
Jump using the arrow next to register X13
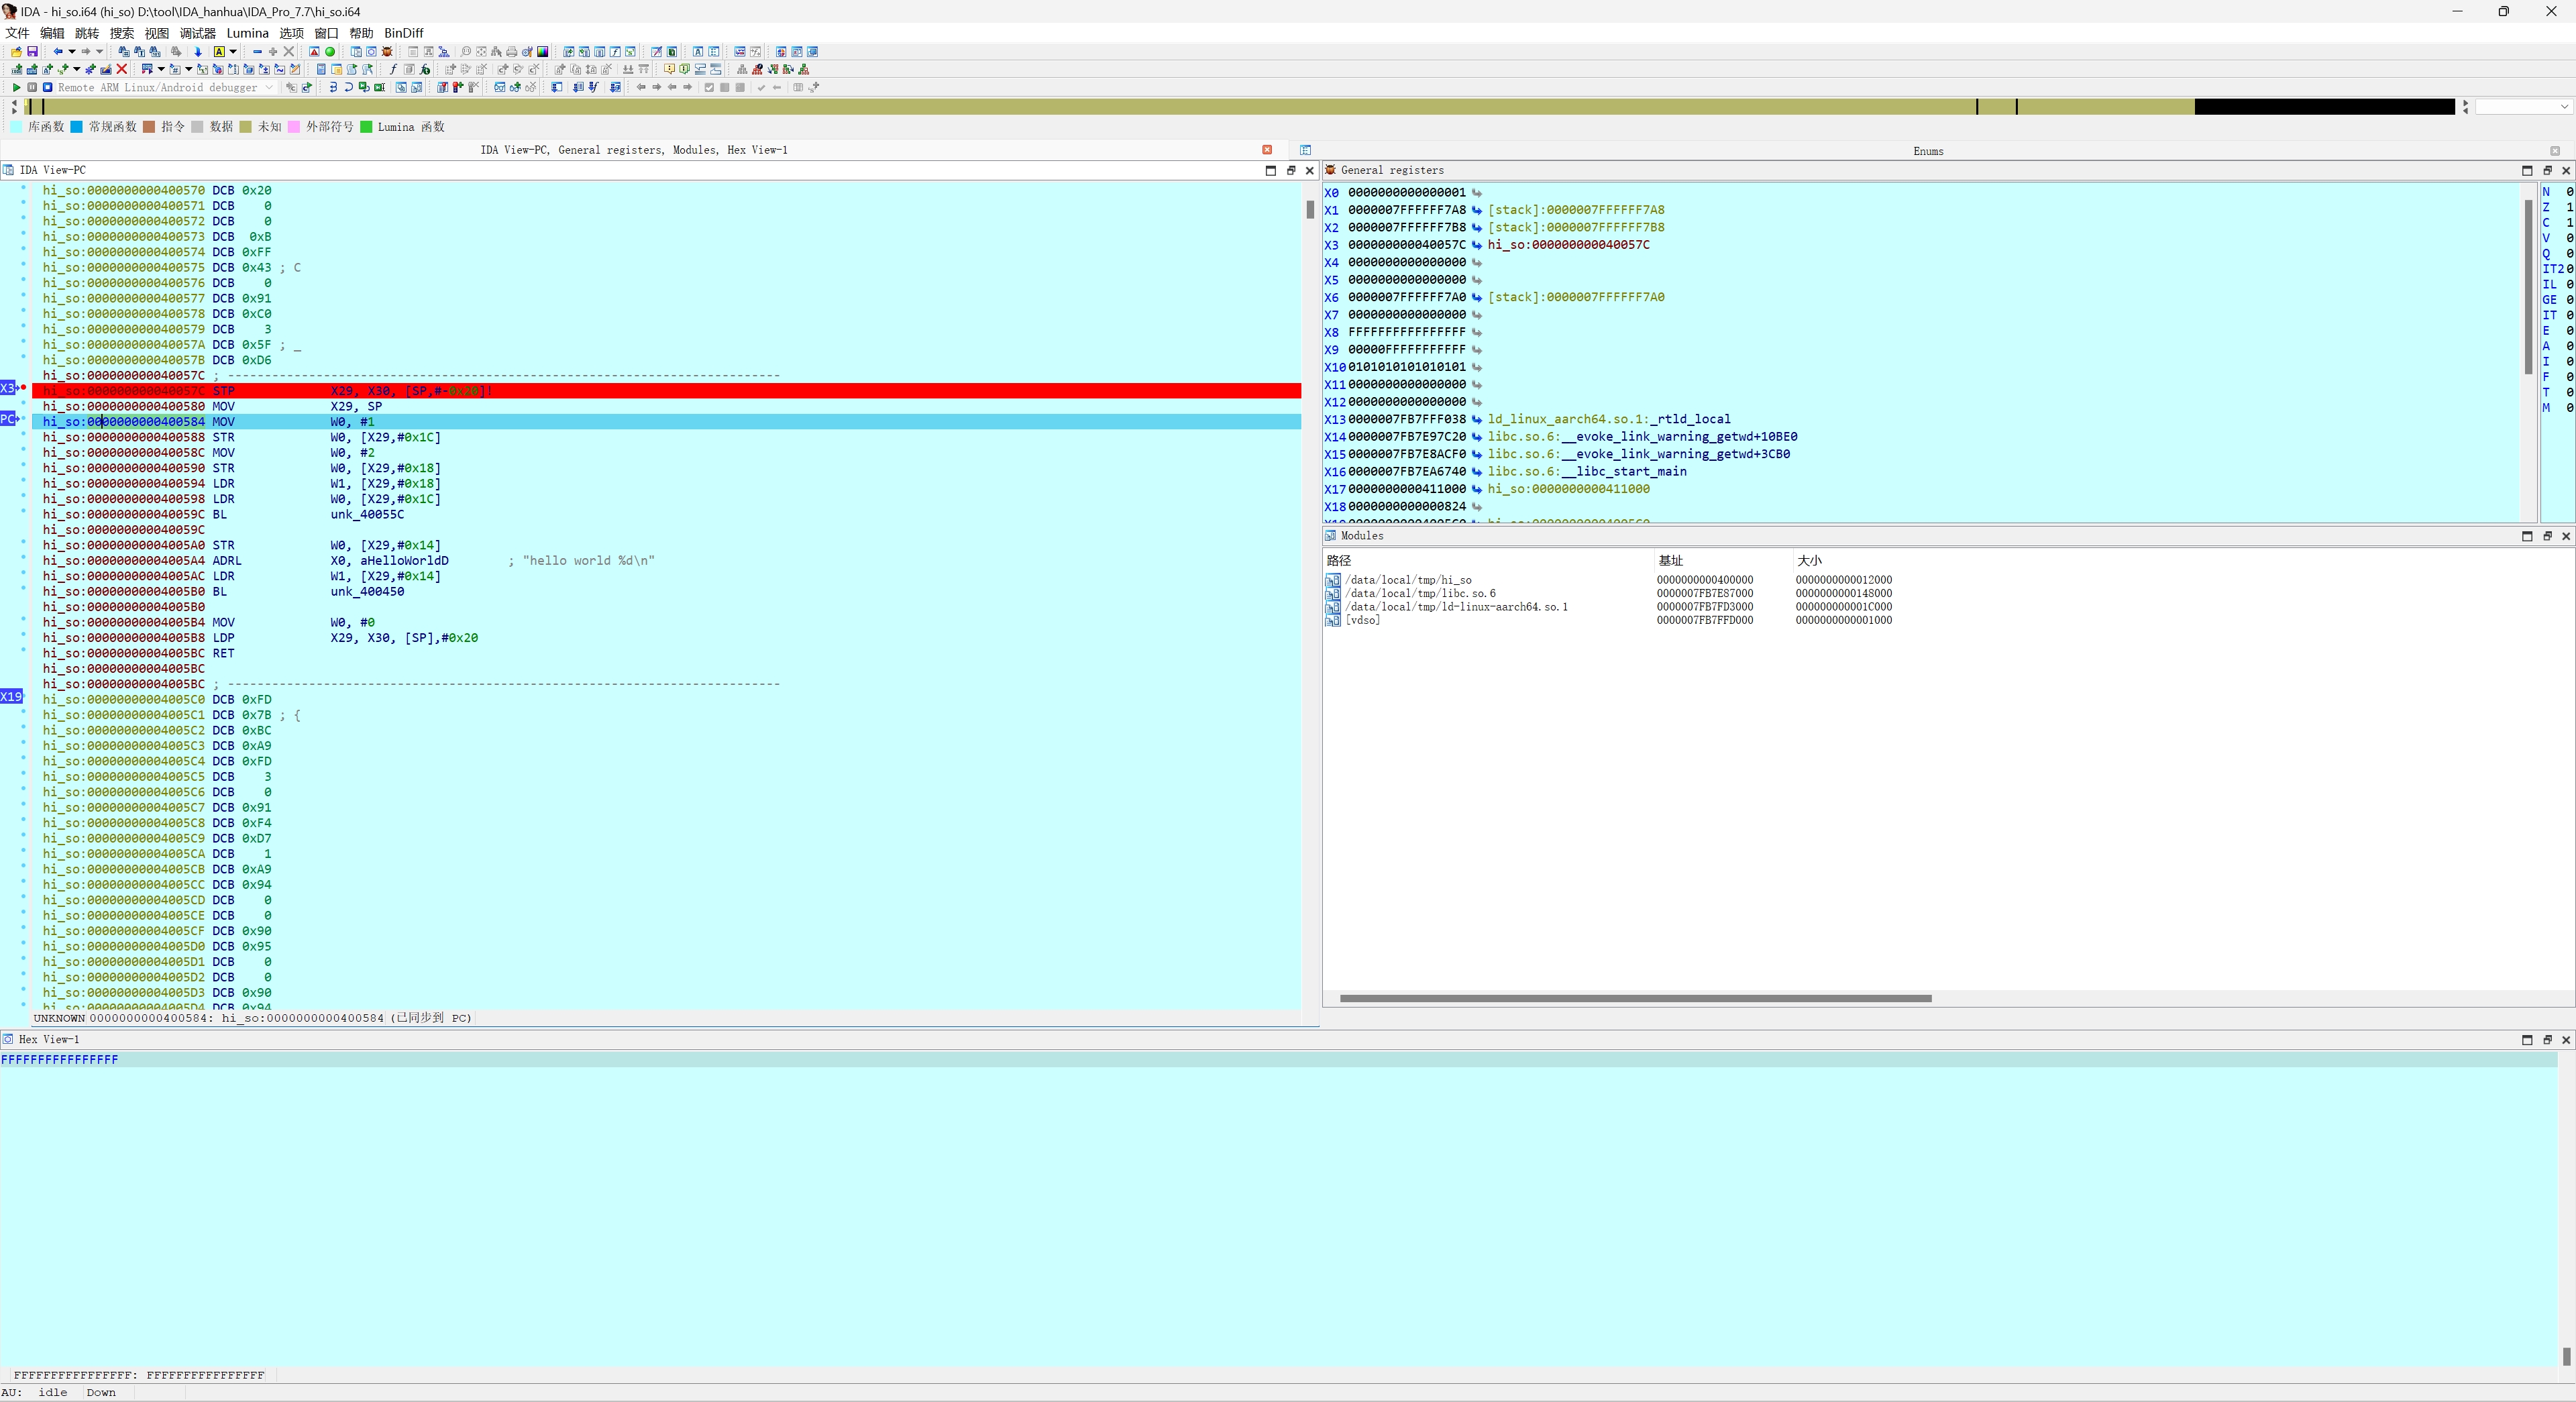pyautogui.click(x=1477, y=419)
